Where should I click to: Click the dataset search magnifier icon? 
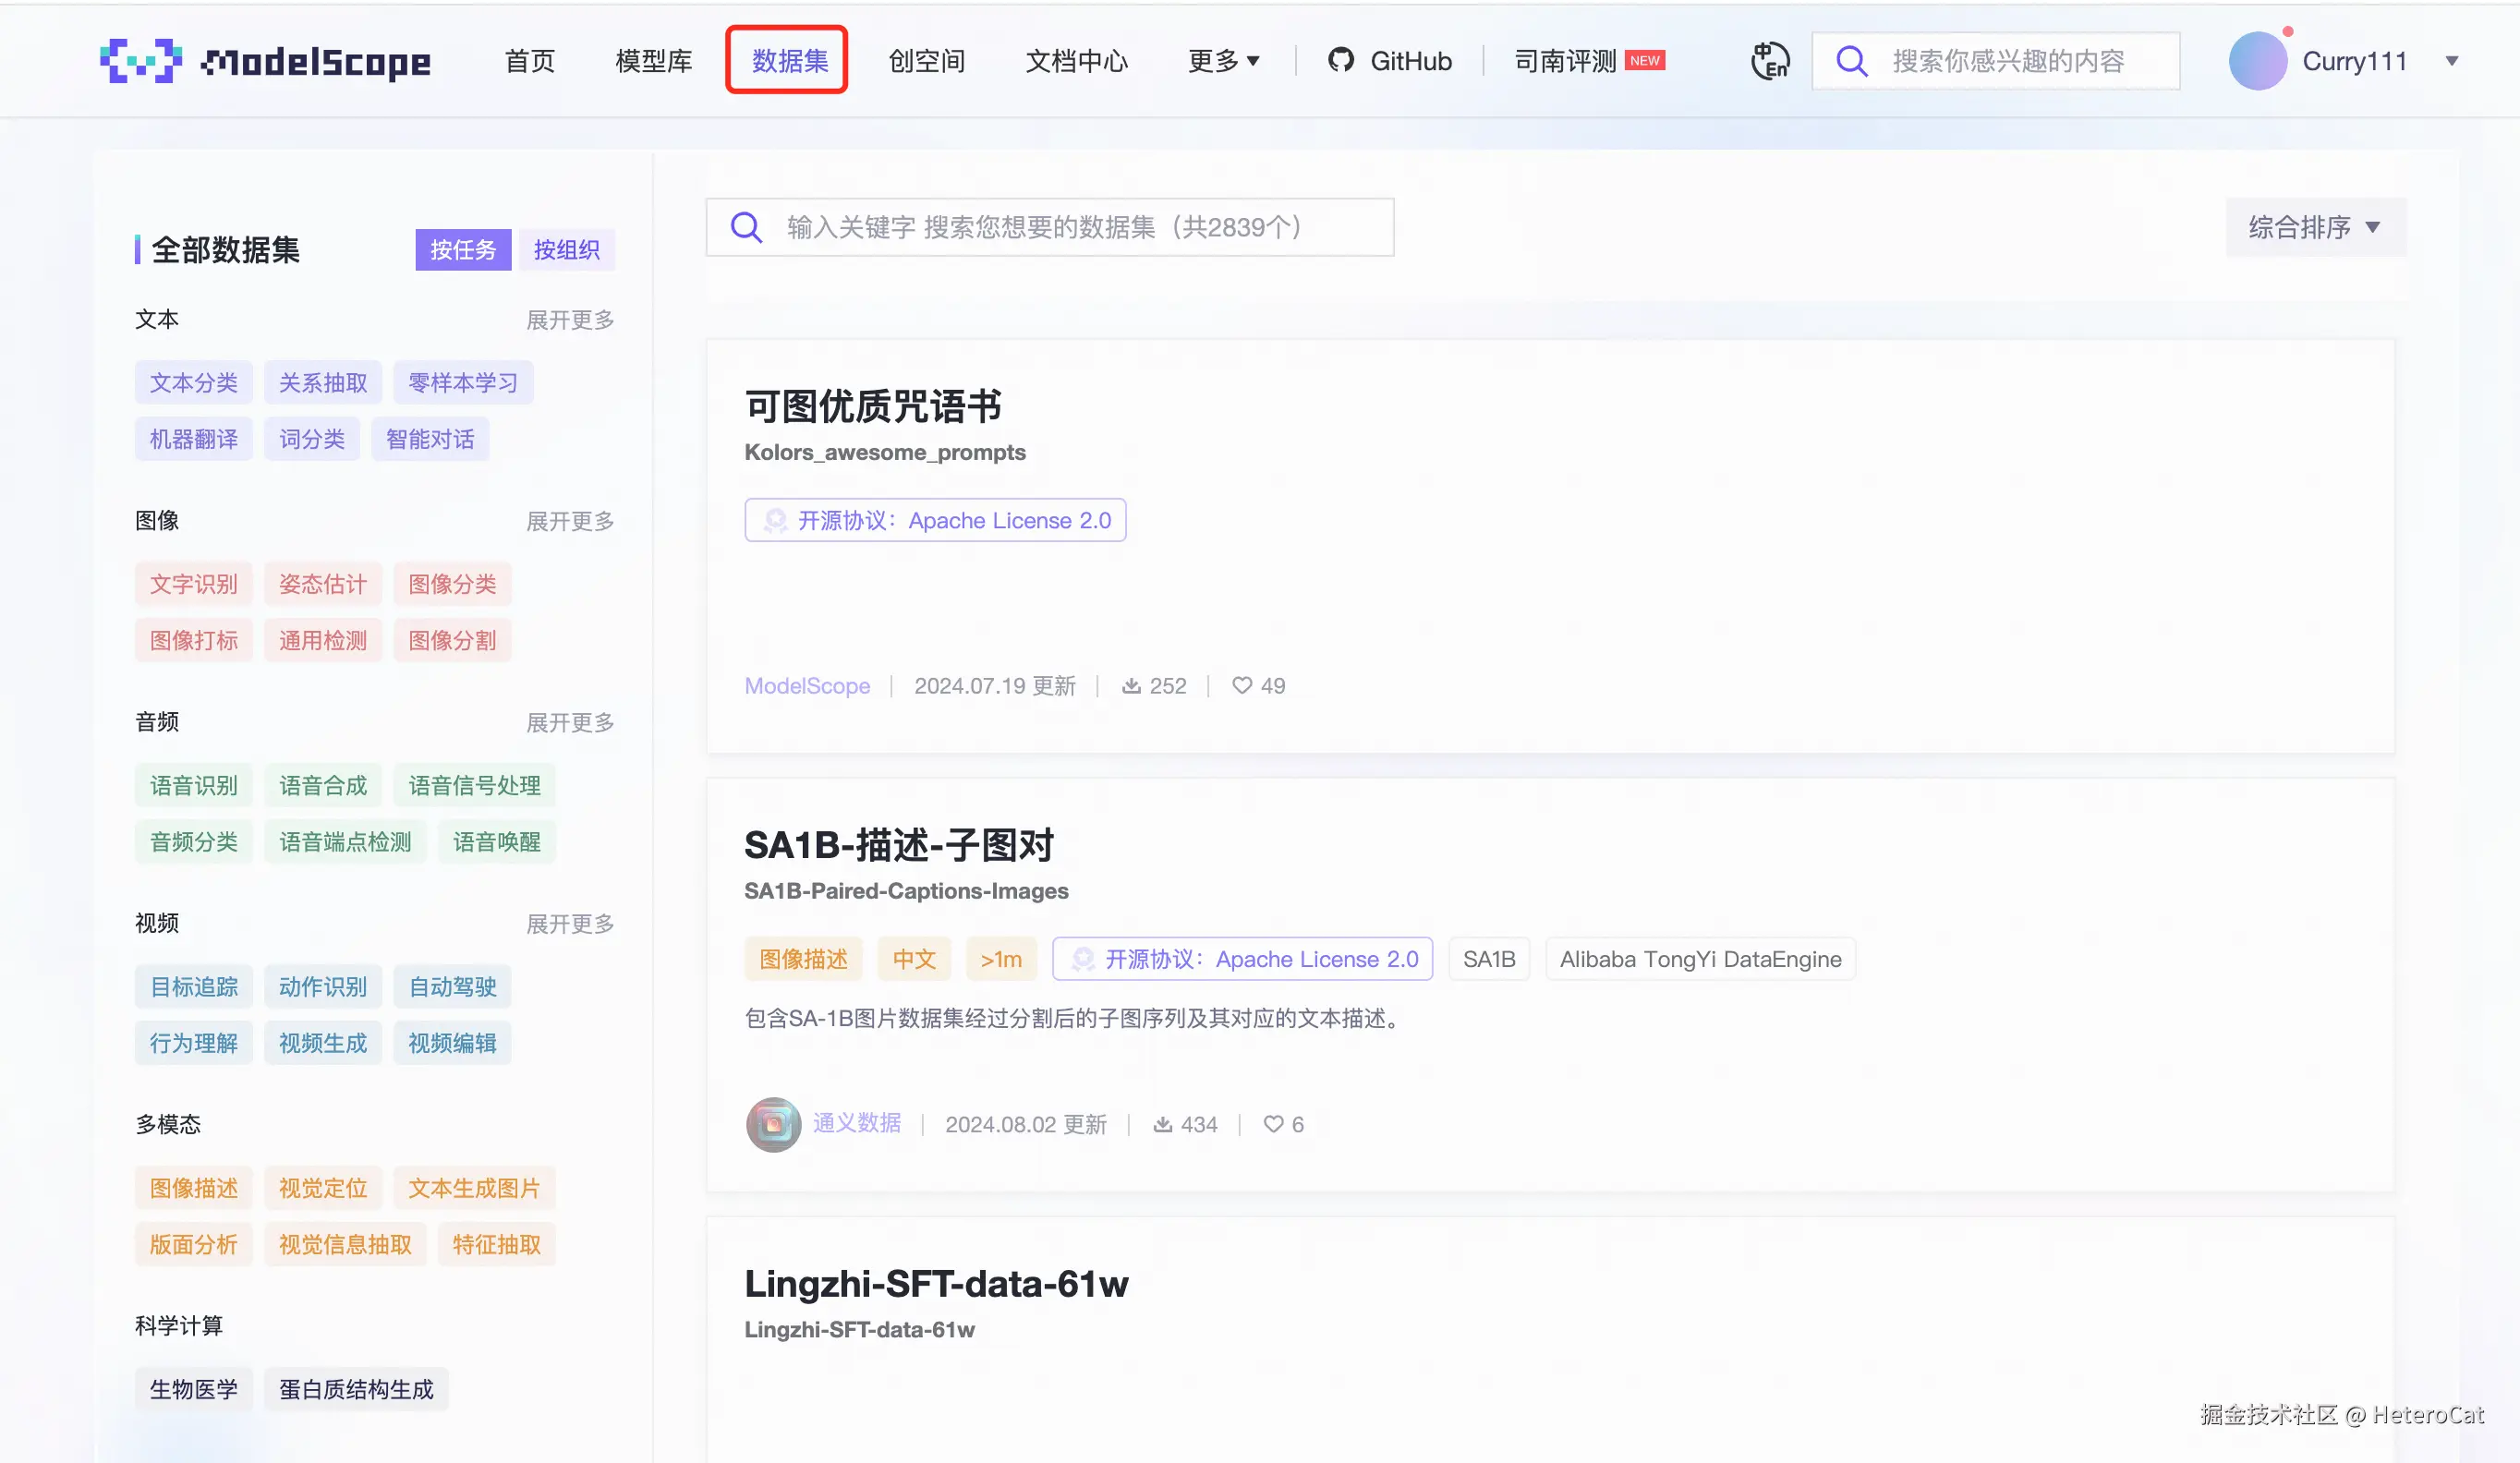746,227
